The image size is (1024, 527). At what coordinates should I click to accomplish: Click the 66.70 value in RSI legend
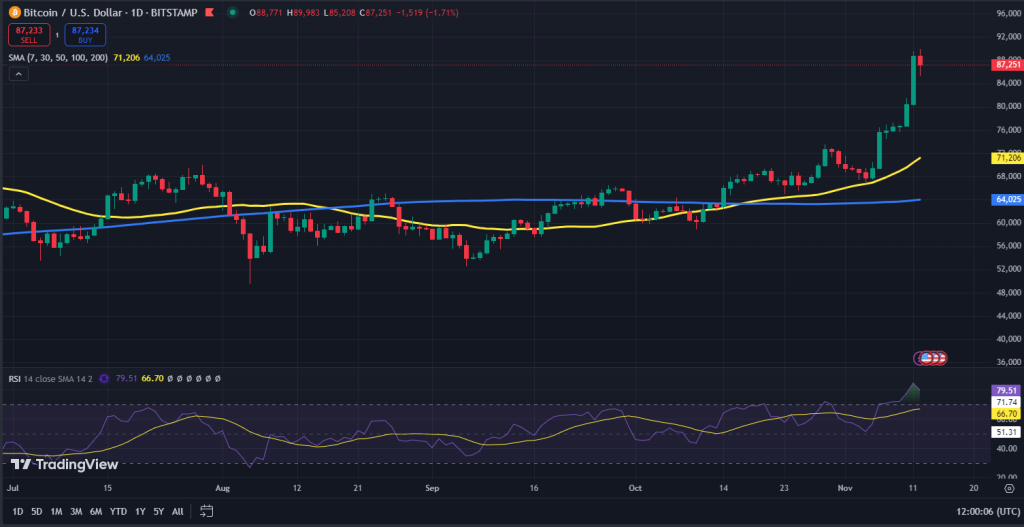152,378
